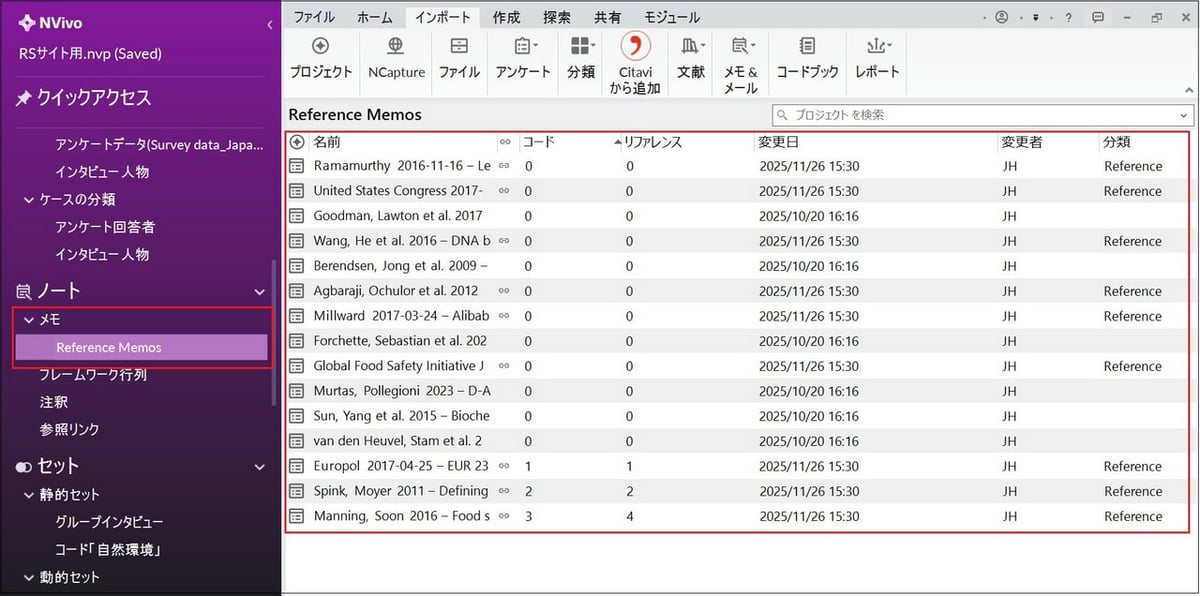The height and width of the screenshot is (596, 1200).
Task: Switch to the ホーム tab
Action: point(374,16)
